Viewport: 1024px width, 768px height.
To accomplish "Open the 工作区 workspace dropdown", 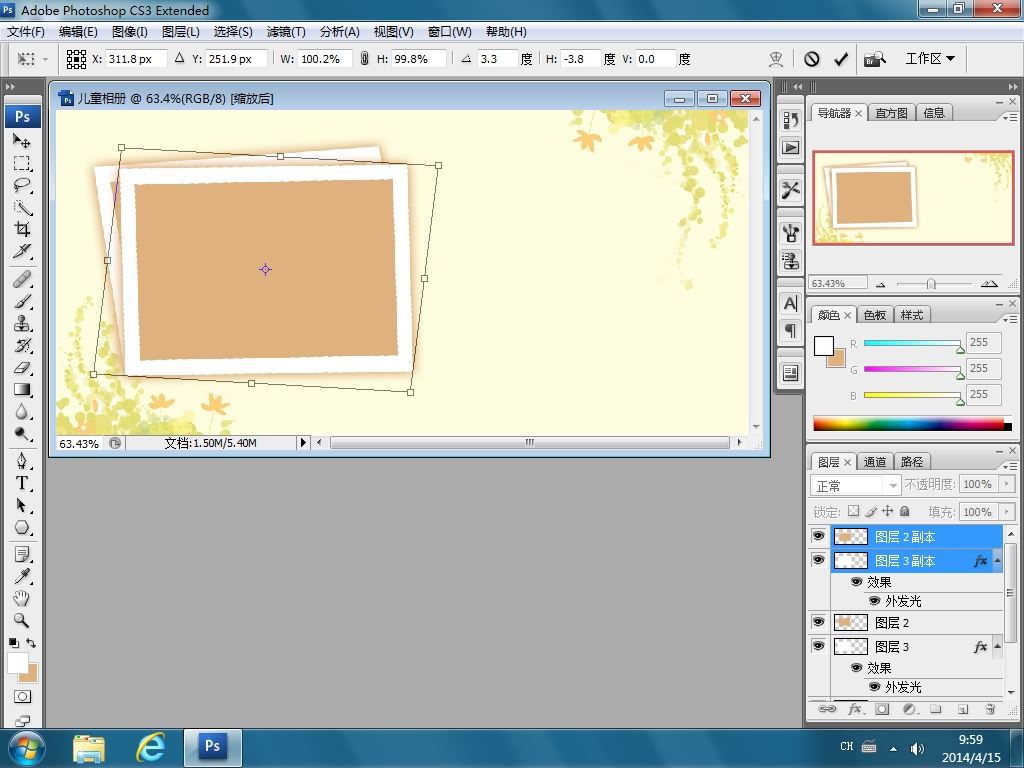I will 929,59.
